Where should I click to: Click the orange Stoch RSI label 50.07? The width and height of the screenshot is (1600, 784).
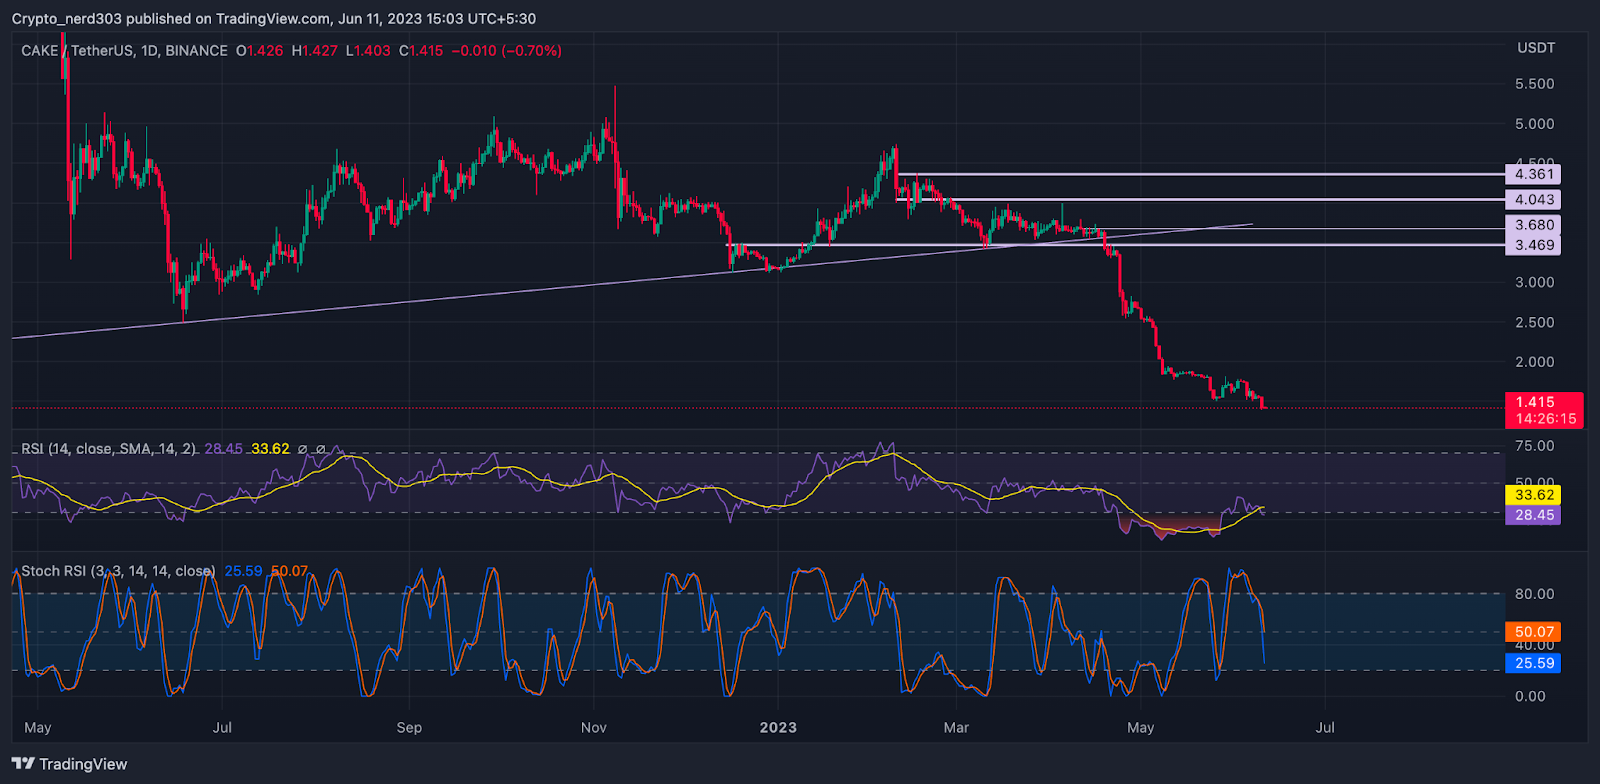(1532, 632)
